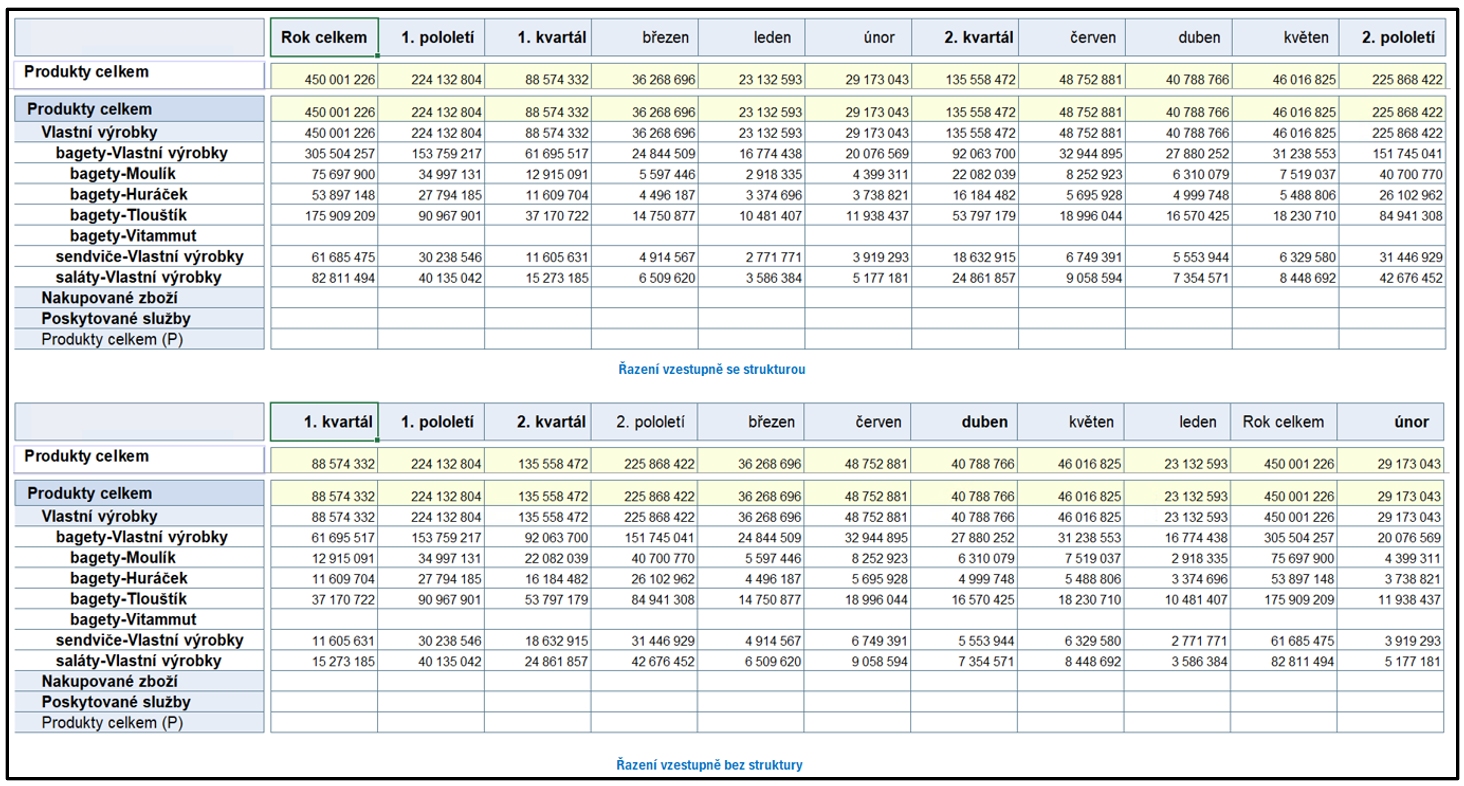Image resolution: width=1464 pixels, height=786 pixels.
Task: Click the únor header in bottom table
Action: point(1391,422)
